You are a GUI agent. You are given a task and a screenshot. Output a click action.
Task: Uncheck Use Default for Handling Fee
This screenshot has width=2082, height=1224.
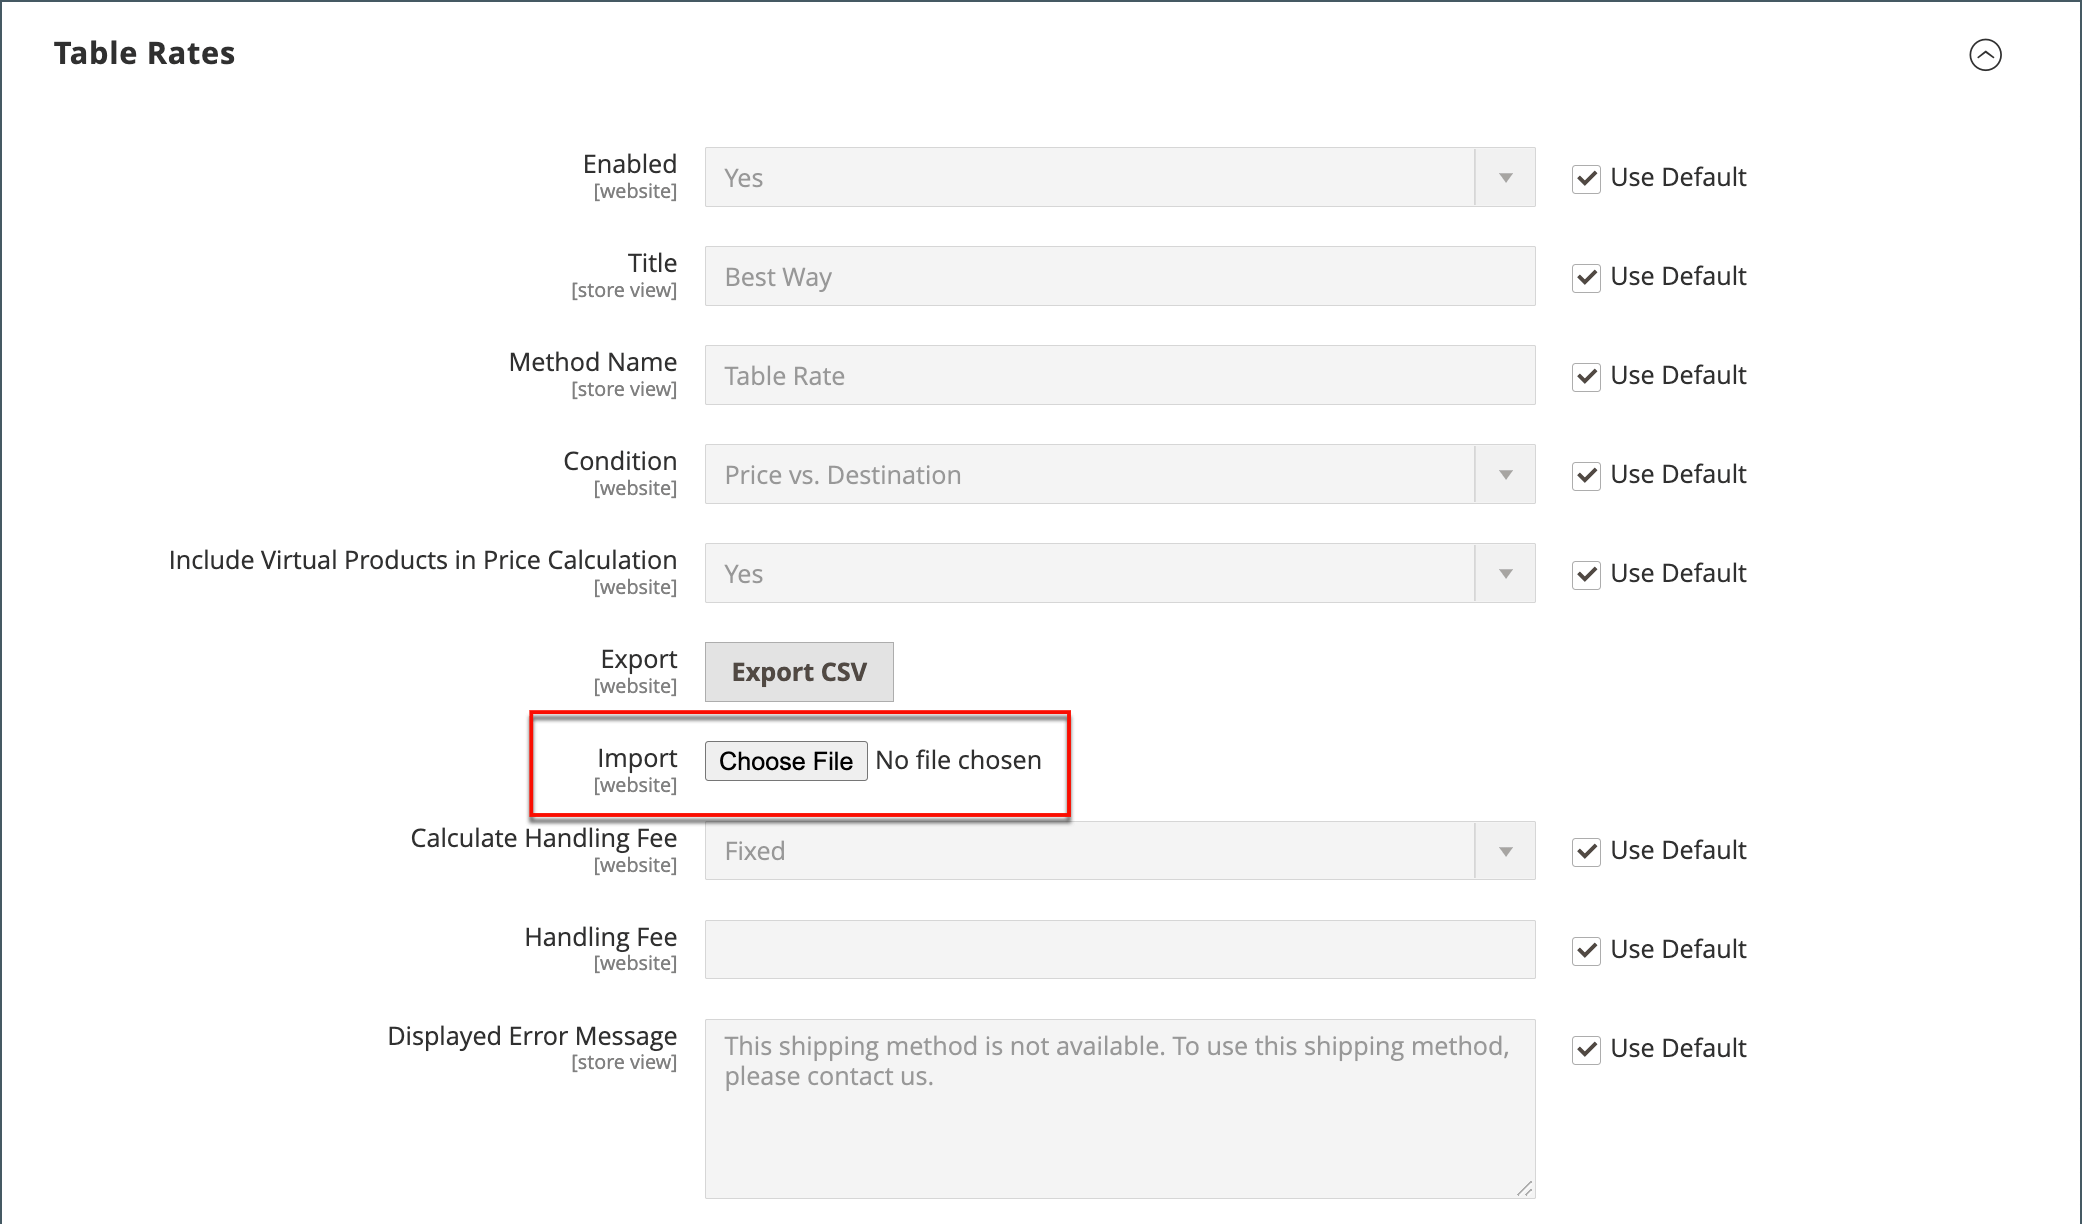click(x=1586, y=951)
